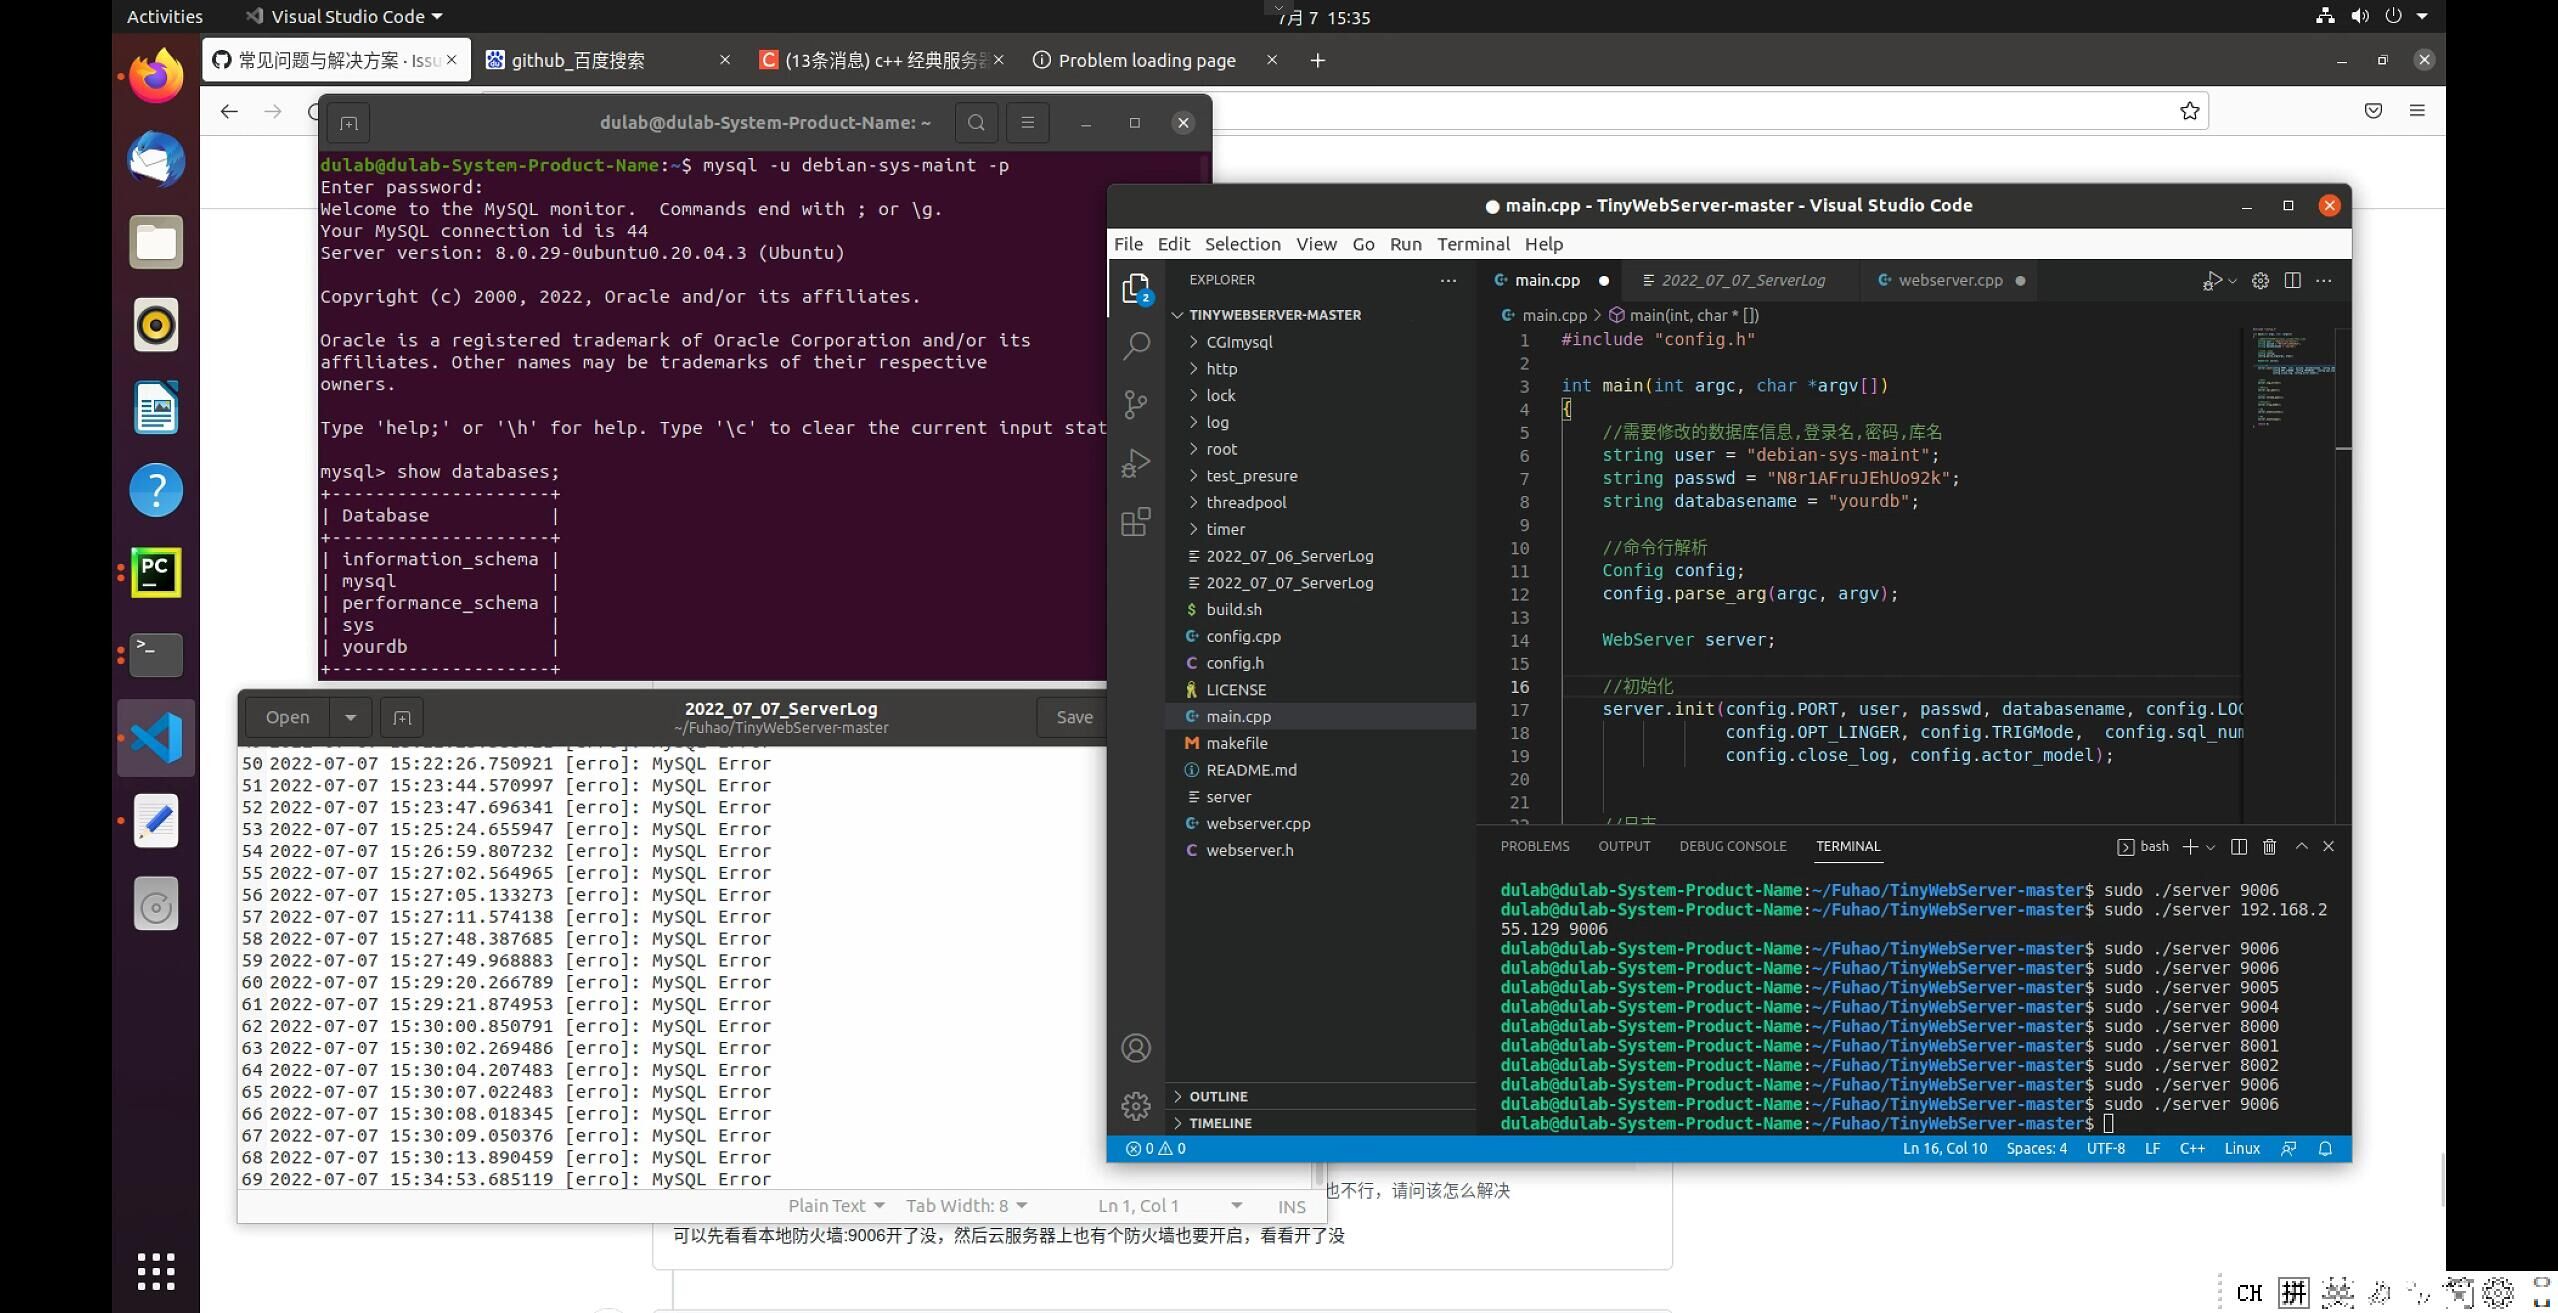Open the Terminal menu

click(x=1472, y=244)
